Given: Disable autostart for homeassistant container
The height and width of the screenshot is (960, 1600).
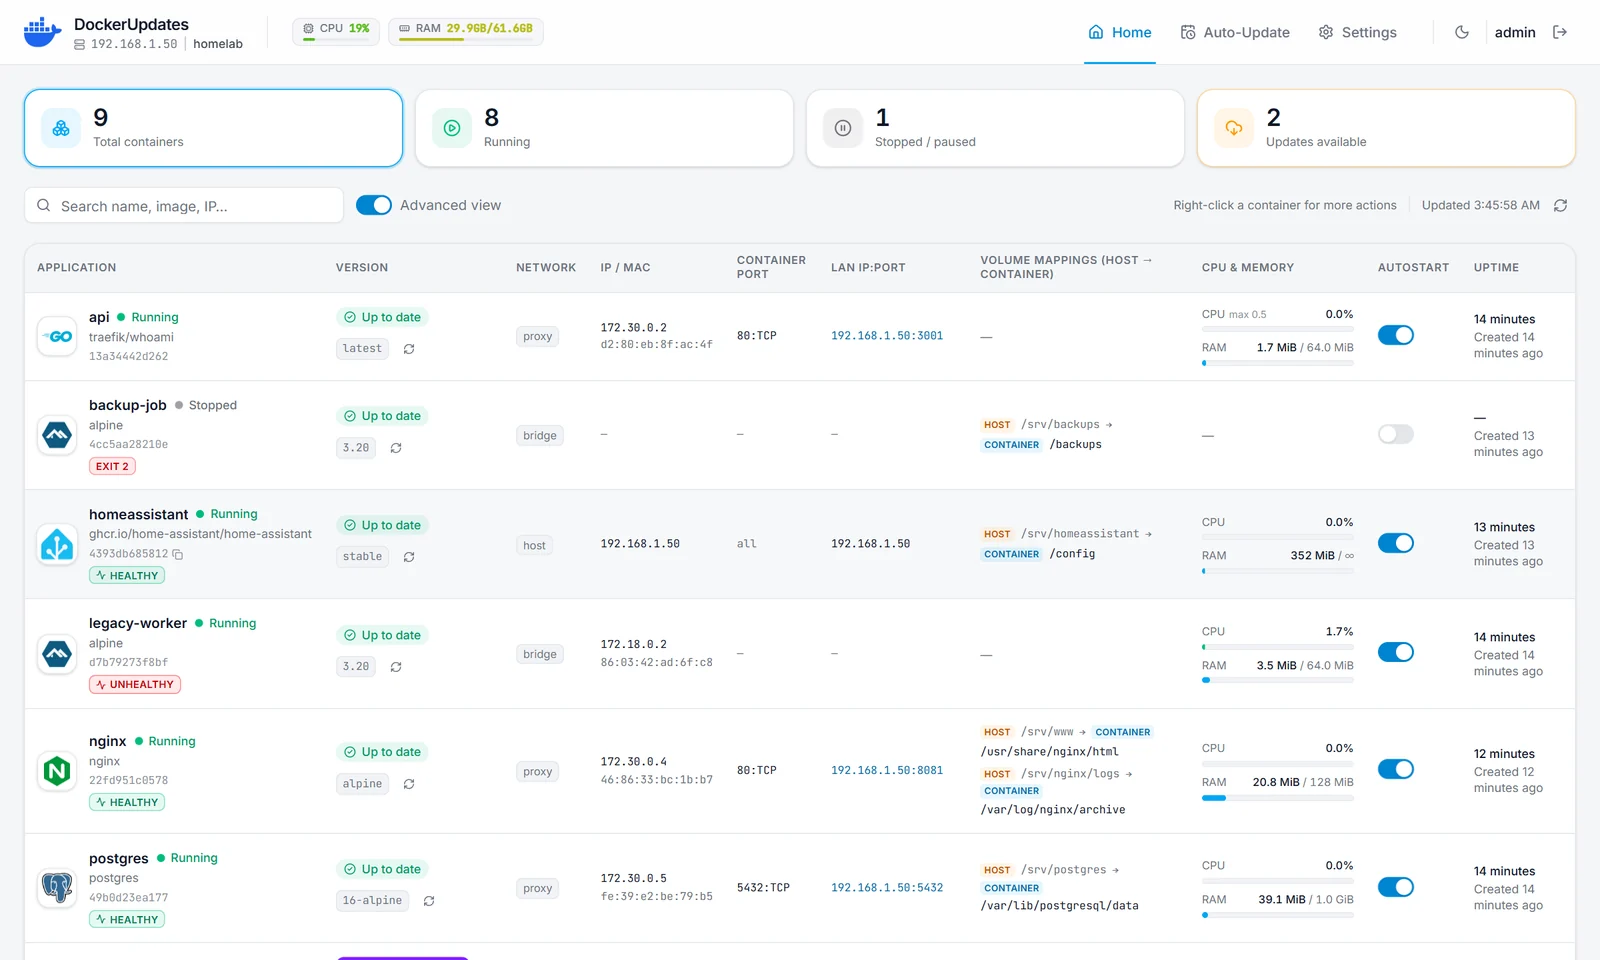Looking at the screenshot, I should 1395,543.
